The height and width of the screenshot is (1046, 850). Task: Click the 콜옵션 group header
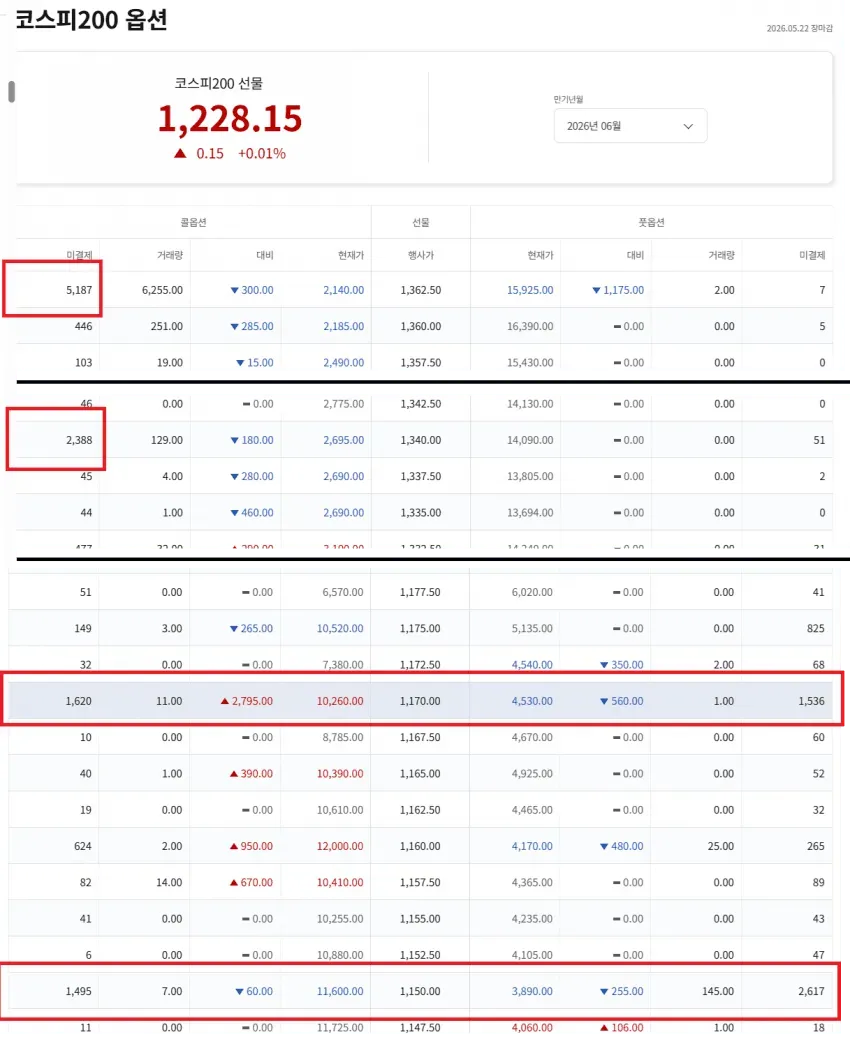coord(193,222)
